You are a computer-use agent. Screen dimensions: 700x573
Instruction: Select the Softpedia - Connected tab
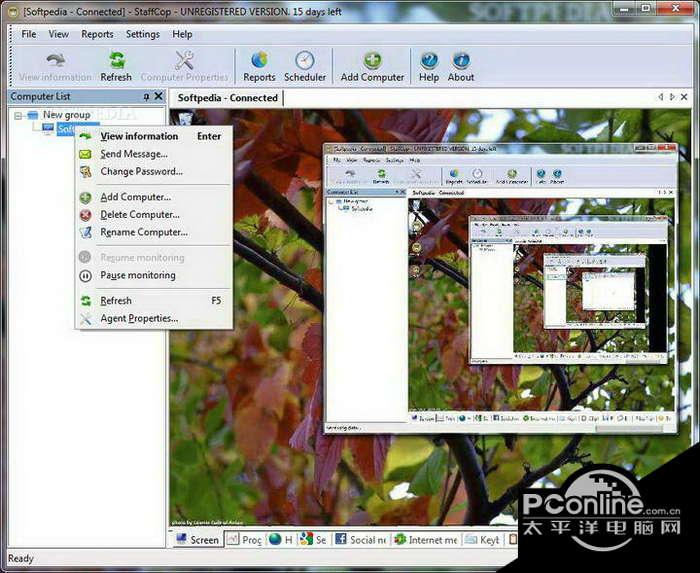click(x=227, y=98)
